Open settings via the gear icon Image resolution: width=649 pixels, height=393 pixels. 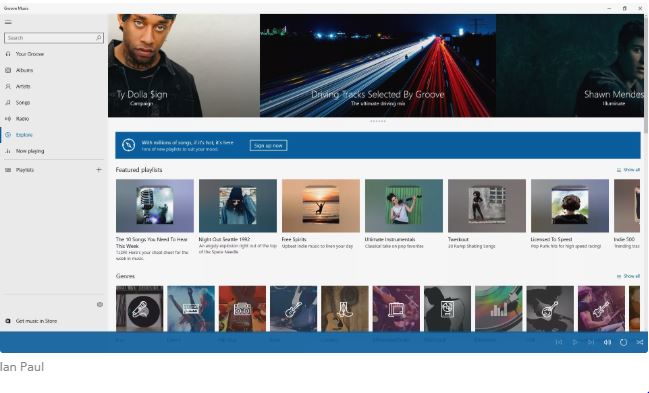point(100,304)
